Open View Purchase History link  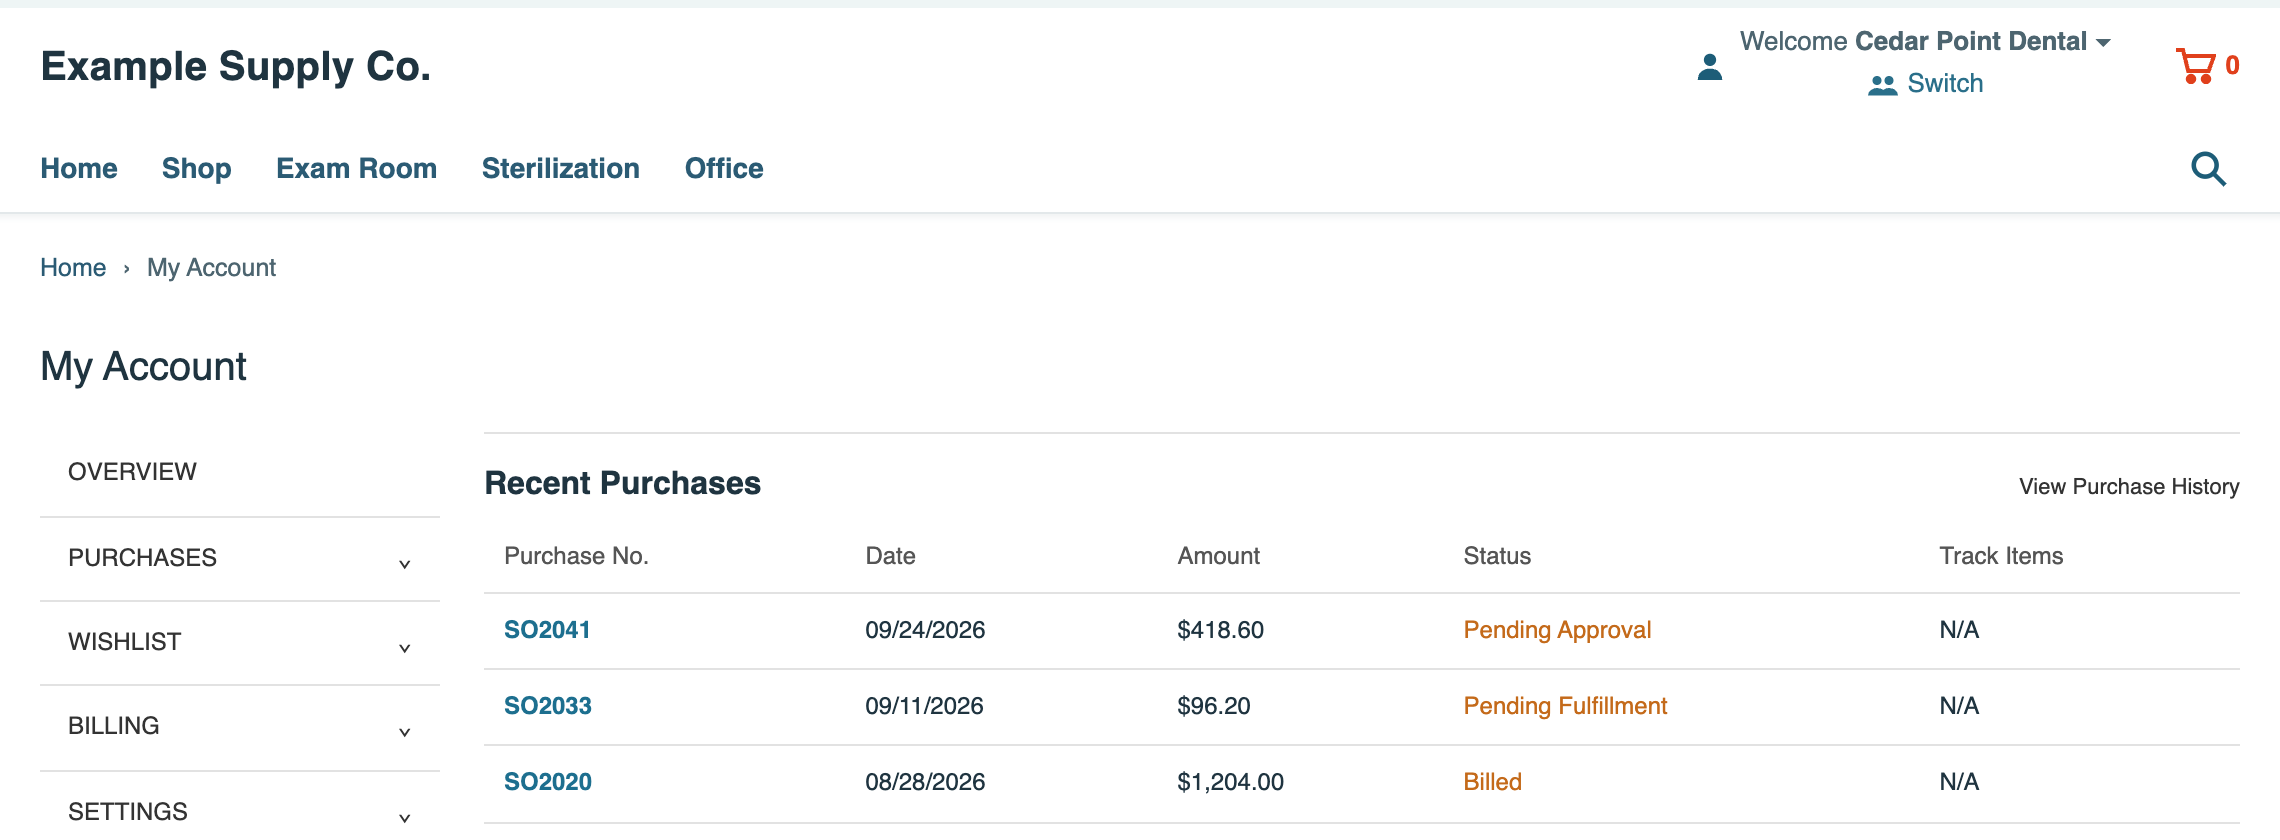coord(2129,486)
